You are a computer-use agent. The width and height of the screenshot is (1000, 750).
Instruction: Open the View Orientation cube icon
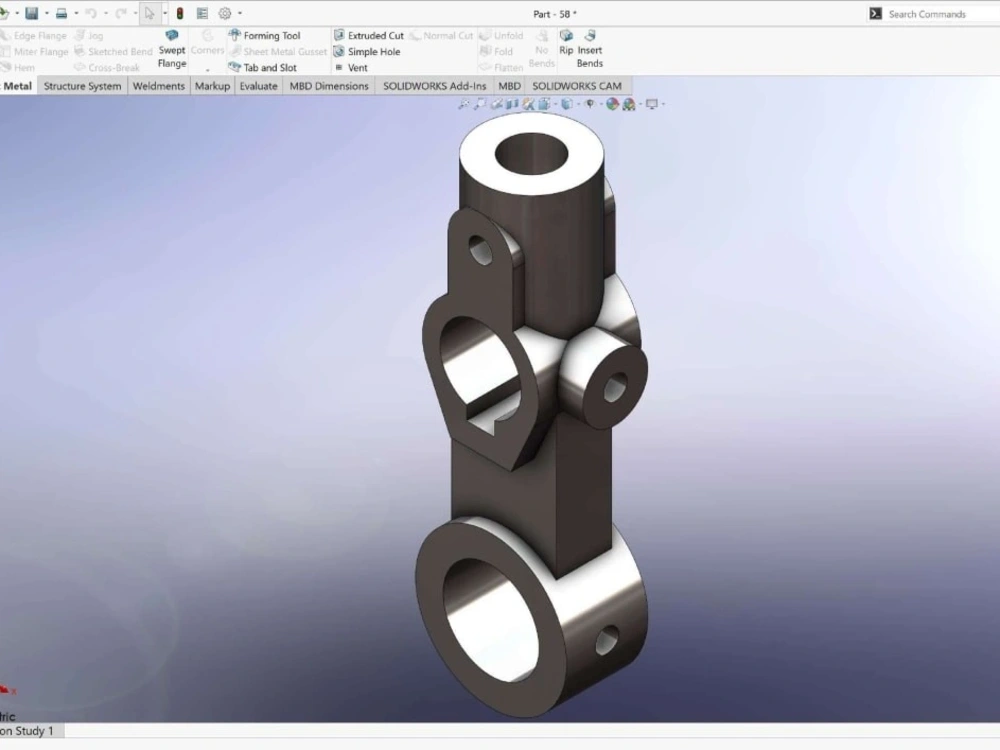tap(544, 104)
